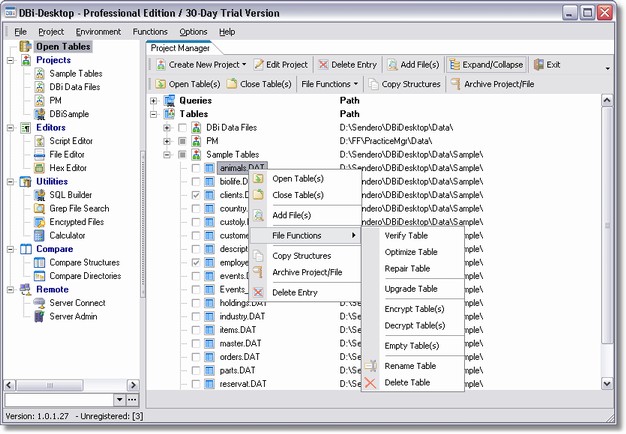The width and height of the screenshot is (626, 434).
Task: Uncheck the clients table checkbox
Action: (196, 195)
